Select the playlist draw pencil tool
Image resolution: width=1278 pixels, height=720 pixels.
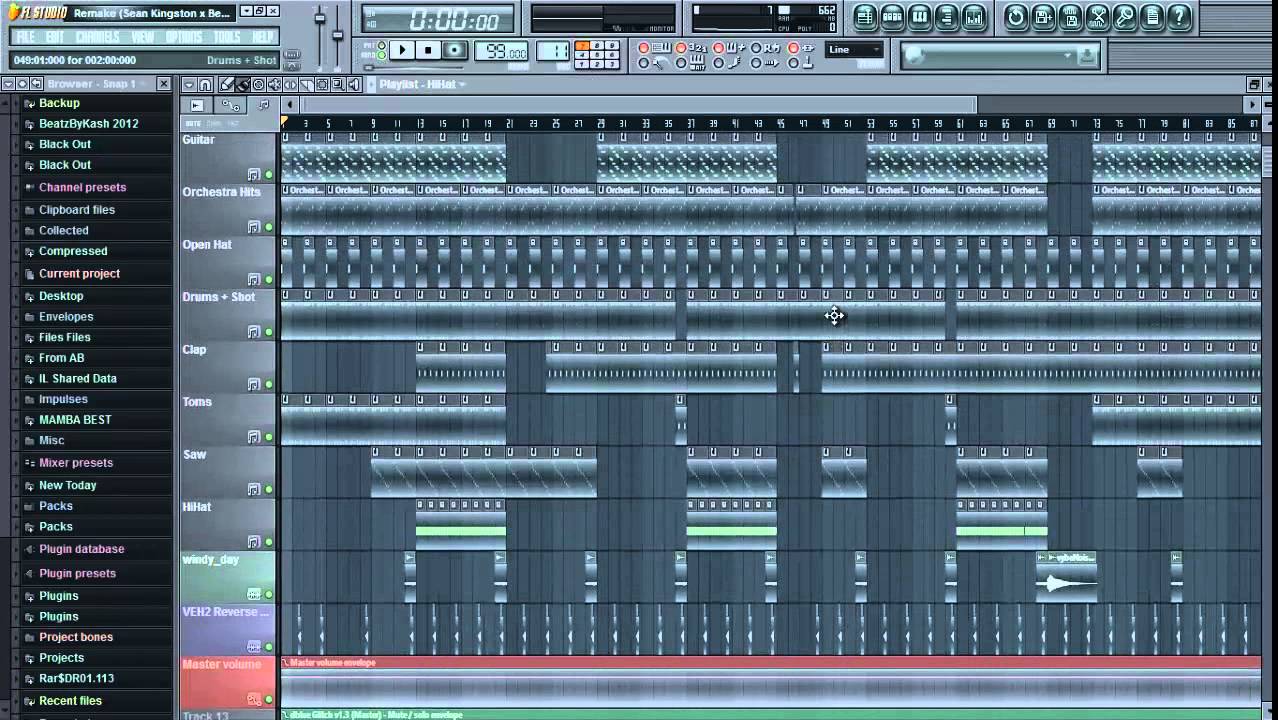(226, 85)
